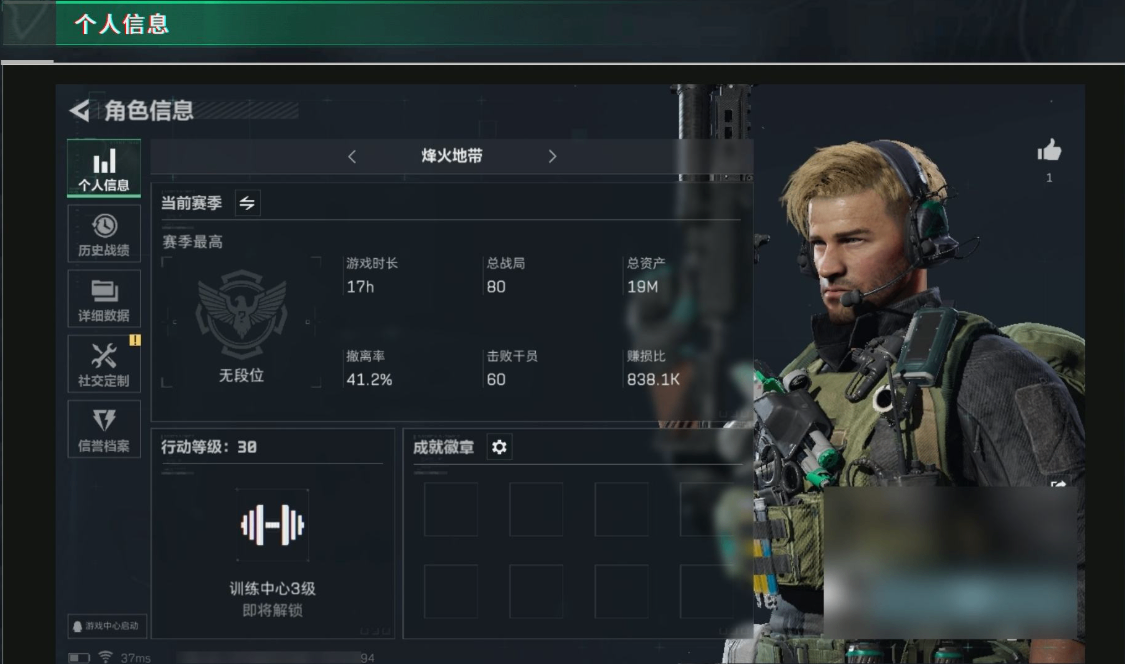Click the 烽火地带 mode title
1125x664 pixels.
pos(452,156)
